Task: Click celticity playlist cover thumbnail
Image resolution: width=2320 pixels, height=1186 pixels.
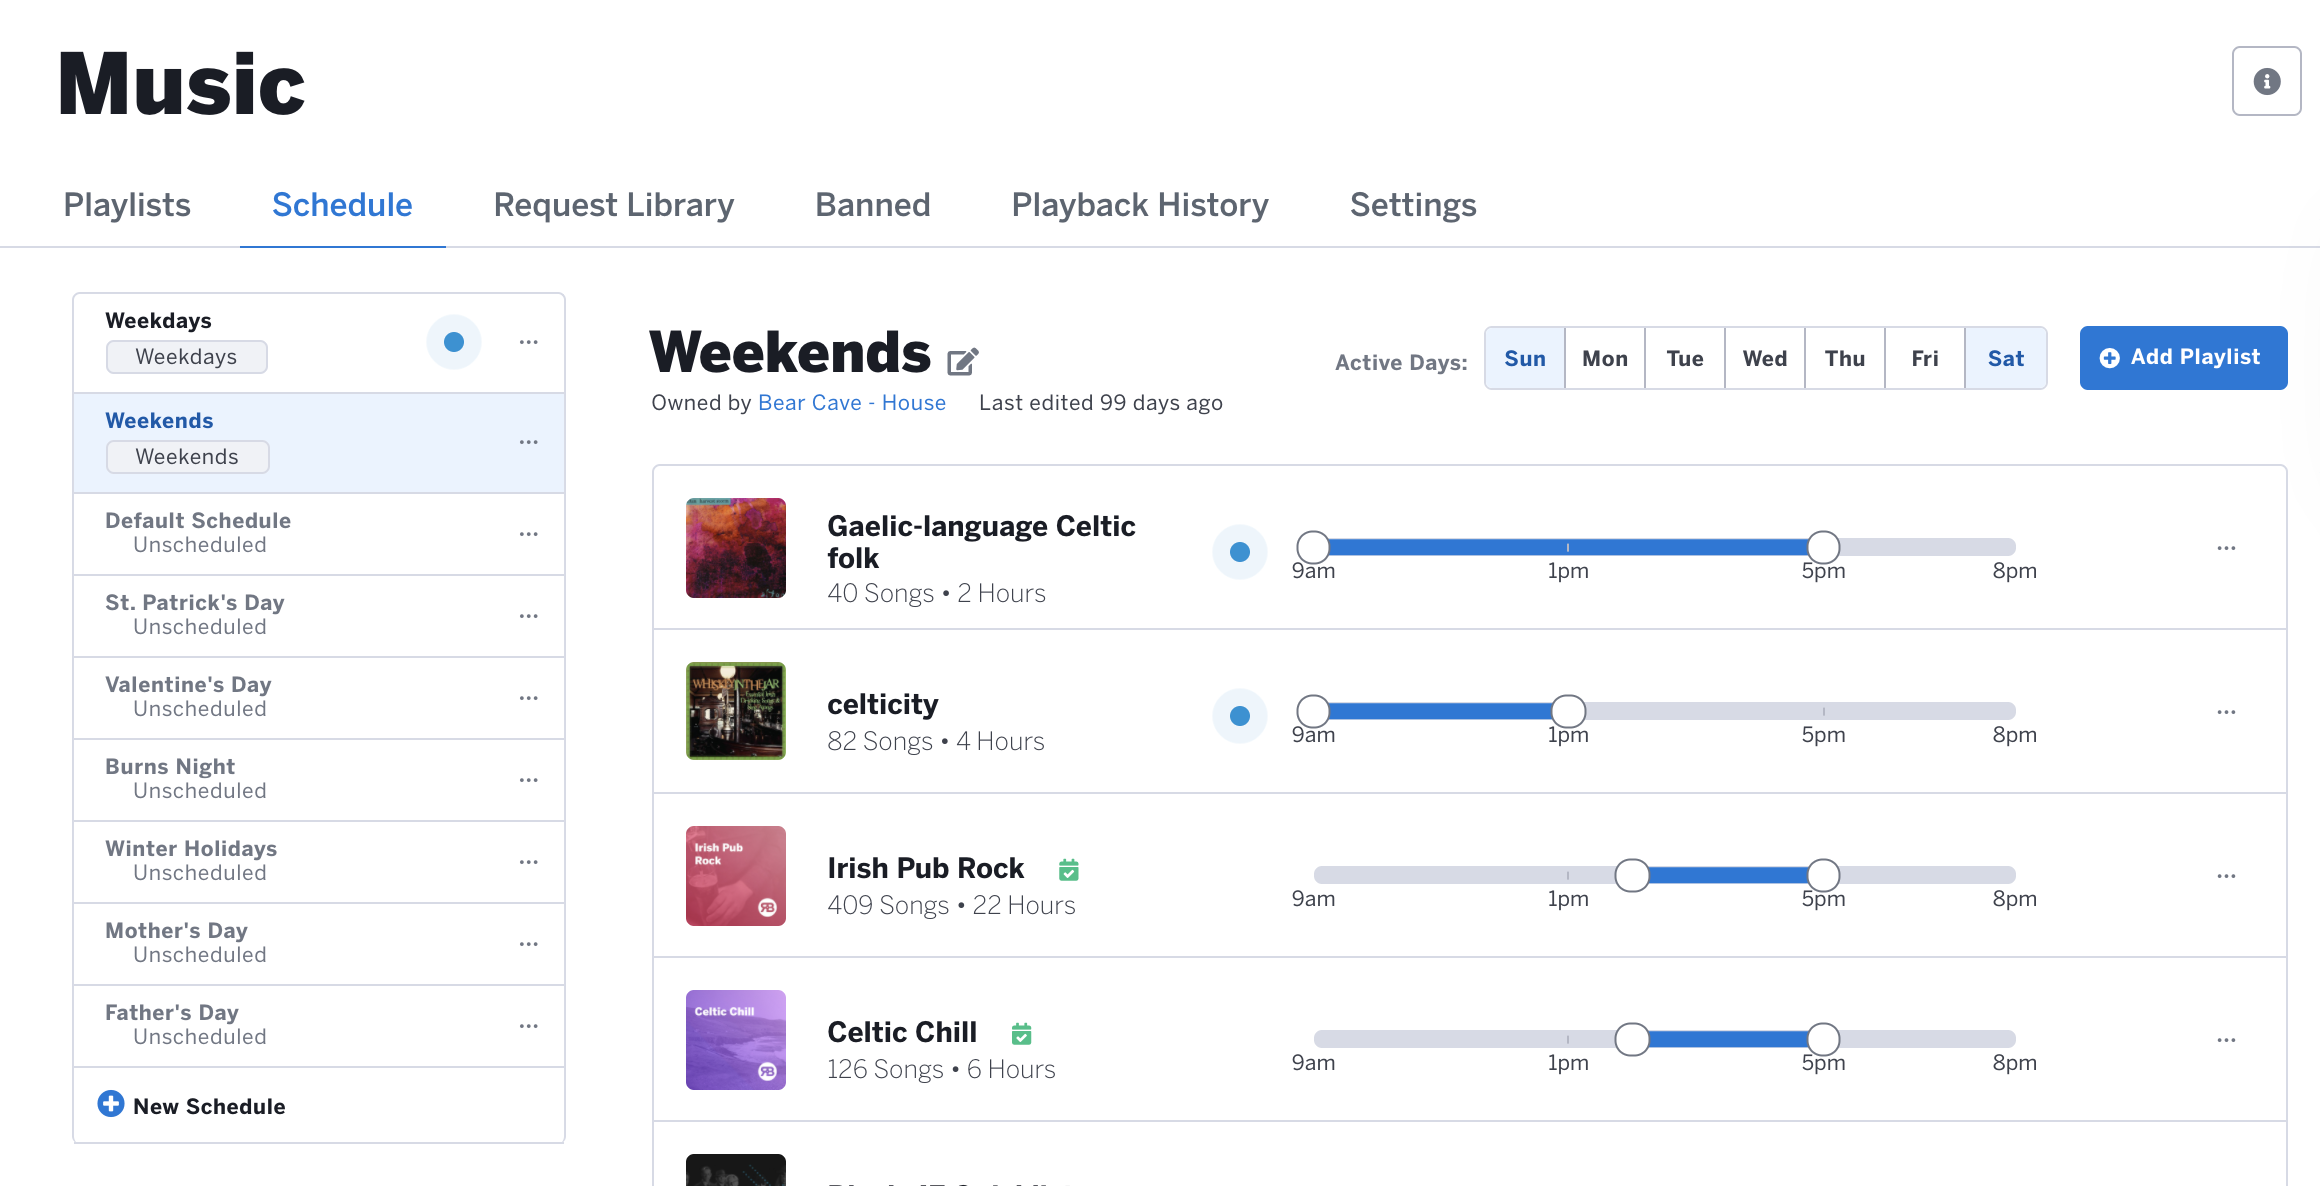Action: (x=736, y=712)
